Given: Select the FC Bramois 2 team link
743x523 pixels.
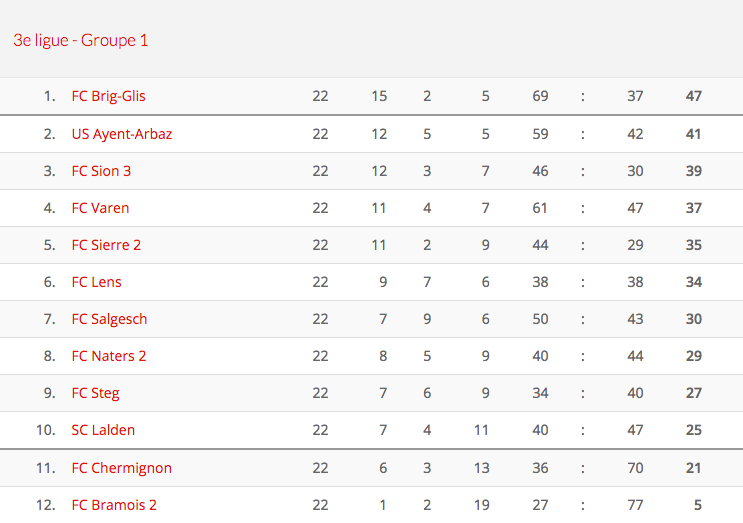Looking at the screenshot, I should pyautogui.click(x=114, y=505).
